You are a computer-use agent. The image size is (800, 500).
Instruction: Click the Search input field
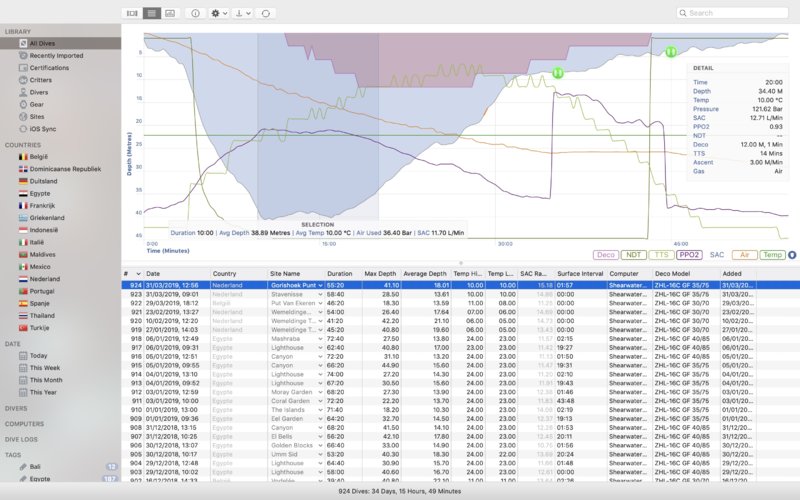pyautogui.click(x=735, y=13)
